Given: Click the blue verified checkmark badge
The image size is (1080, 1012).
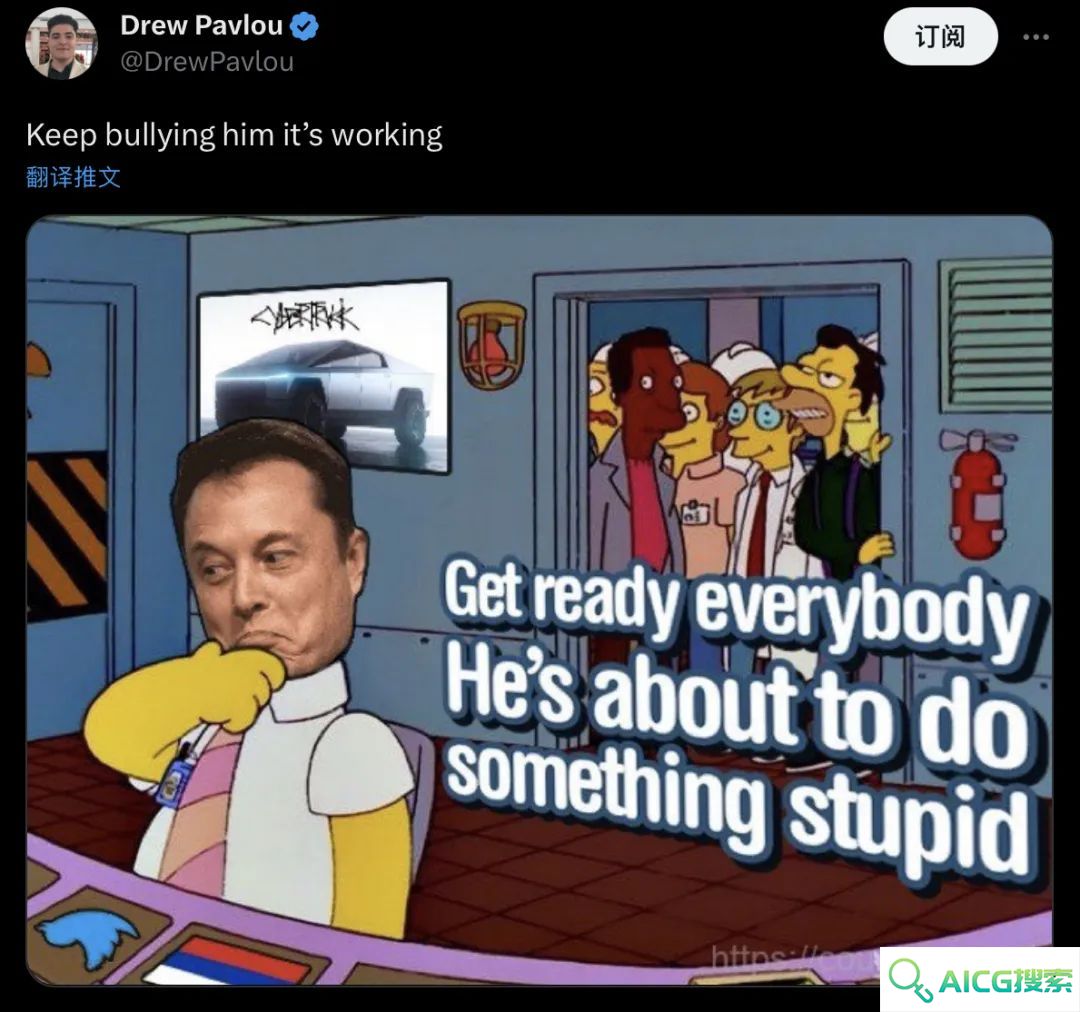Looking at the screenshot, I should point(304,25).
